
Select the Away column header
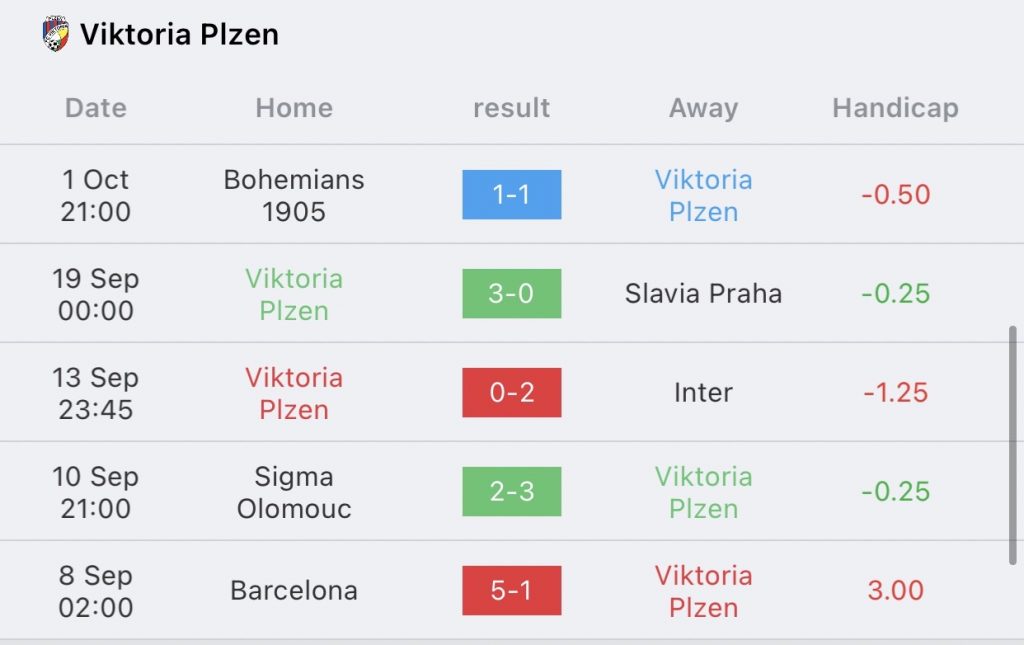click(x=703, y=108)
